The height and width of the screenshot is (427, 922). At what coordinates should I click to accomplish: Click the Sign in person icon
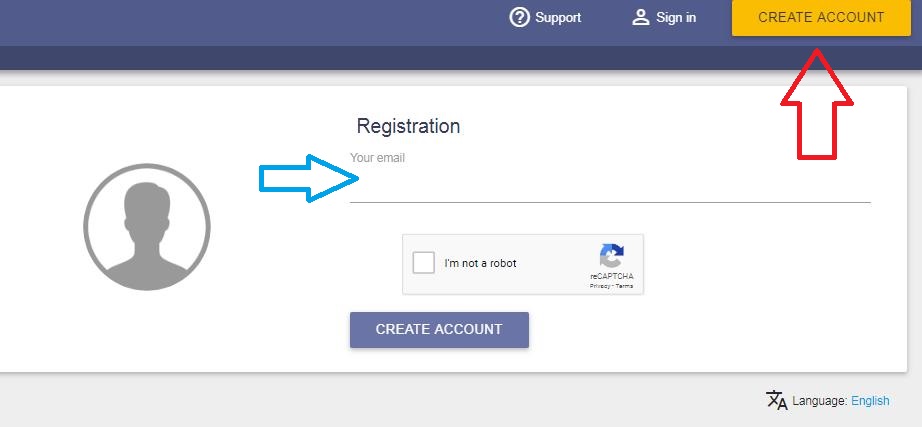(641, 17)
